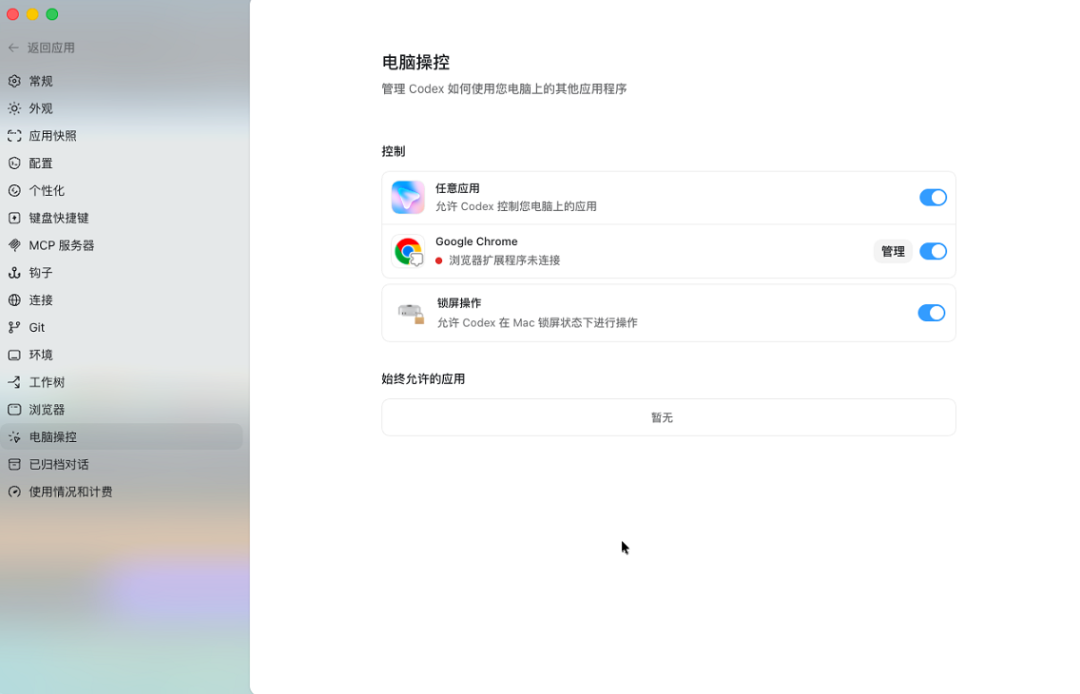Open the 常规 settings section
Image resolution: width=1080 pixels, height=694 pixels.
point(122,81)
